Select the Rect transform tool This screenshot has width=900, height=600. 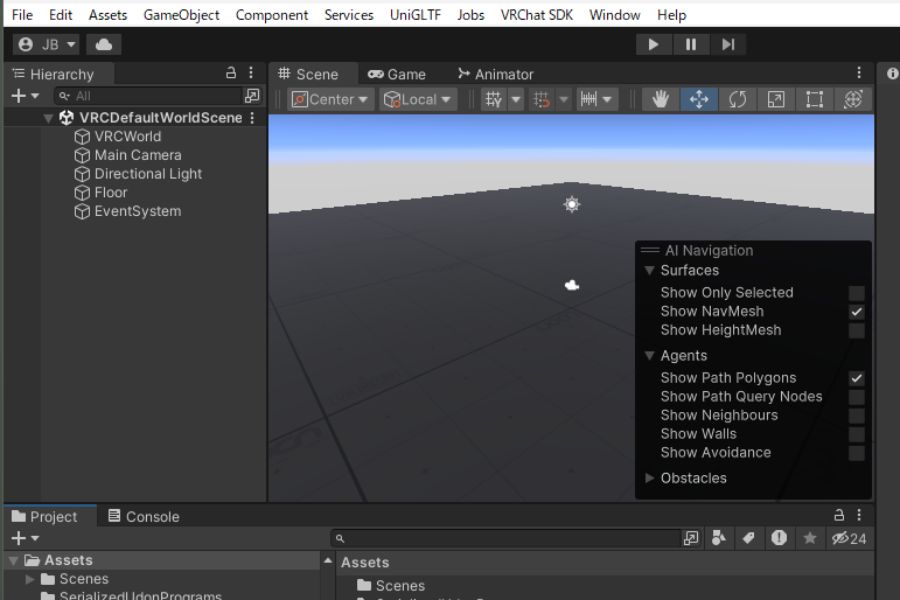814,99
